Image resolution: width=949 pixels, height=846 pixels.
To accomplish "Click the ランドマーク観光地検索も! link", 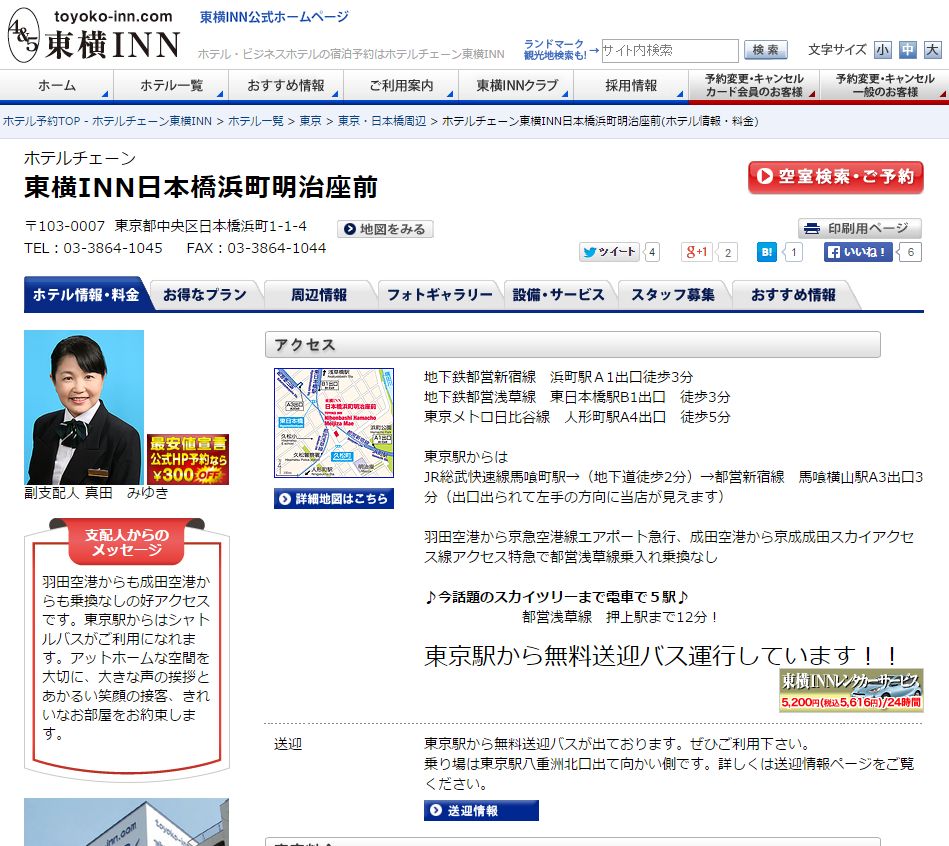I will 555,50.
